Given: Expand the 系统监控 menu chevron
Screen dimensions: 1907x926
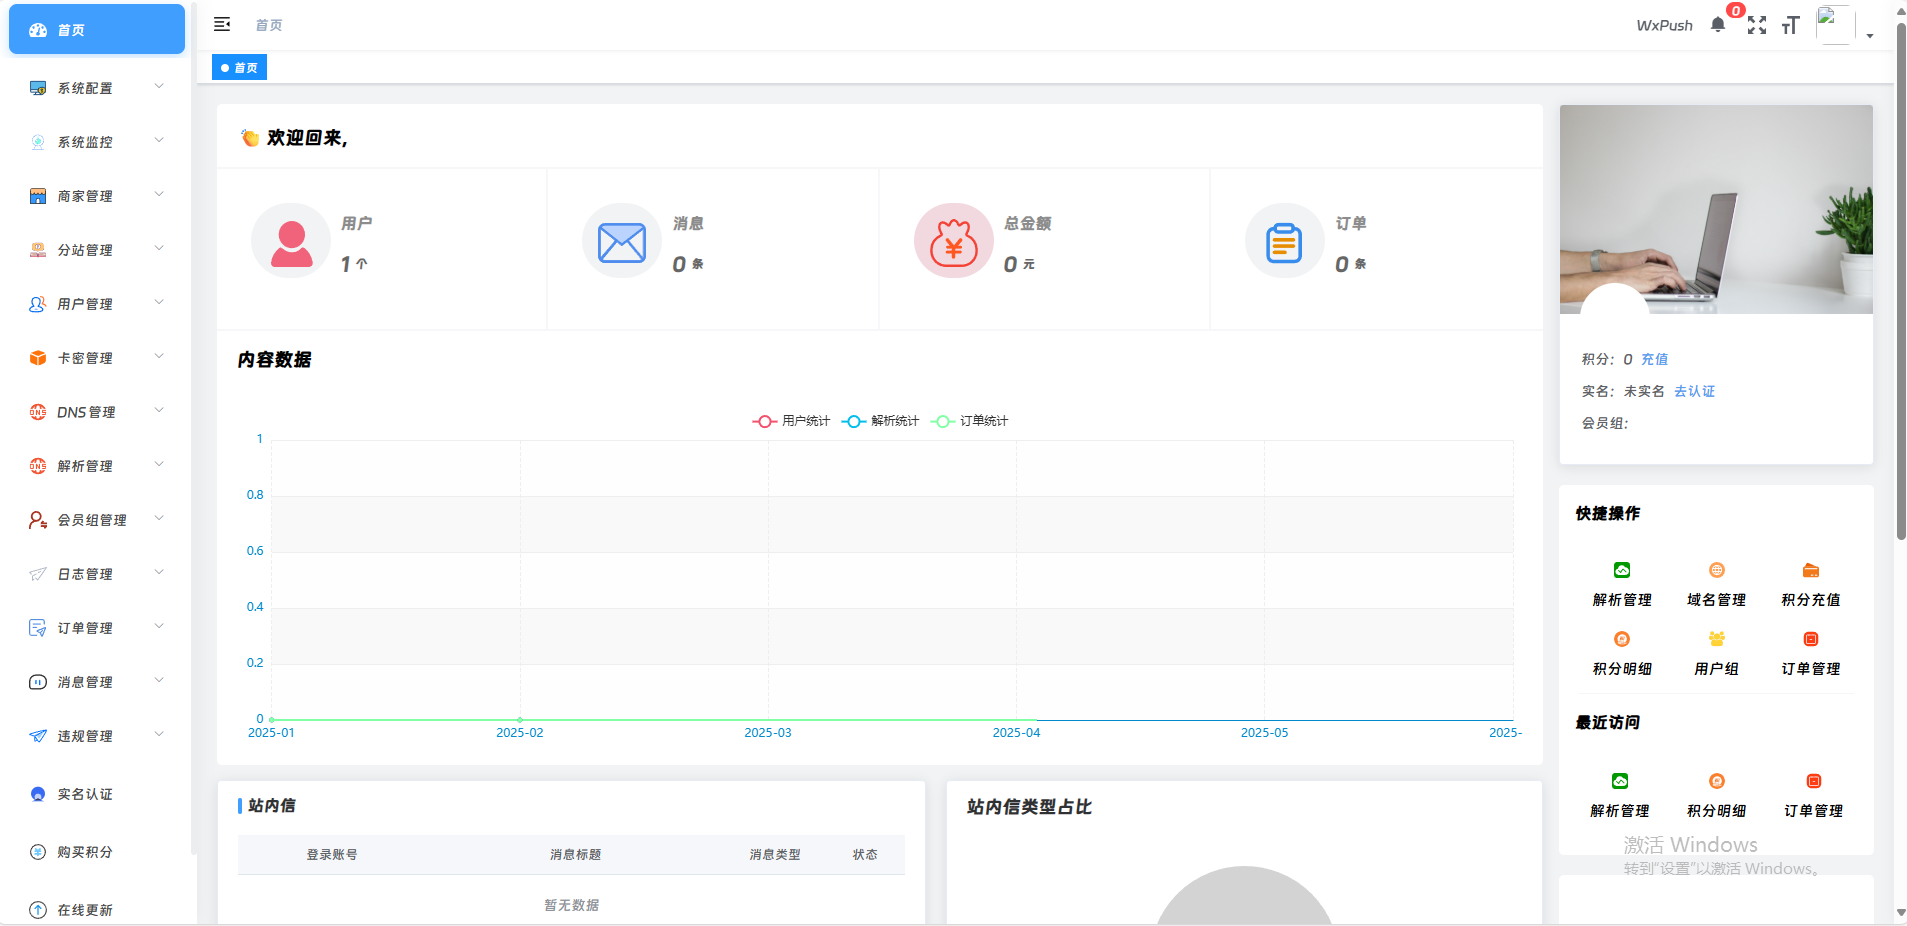Looking at the screenshot, I should tap(159, 141).
